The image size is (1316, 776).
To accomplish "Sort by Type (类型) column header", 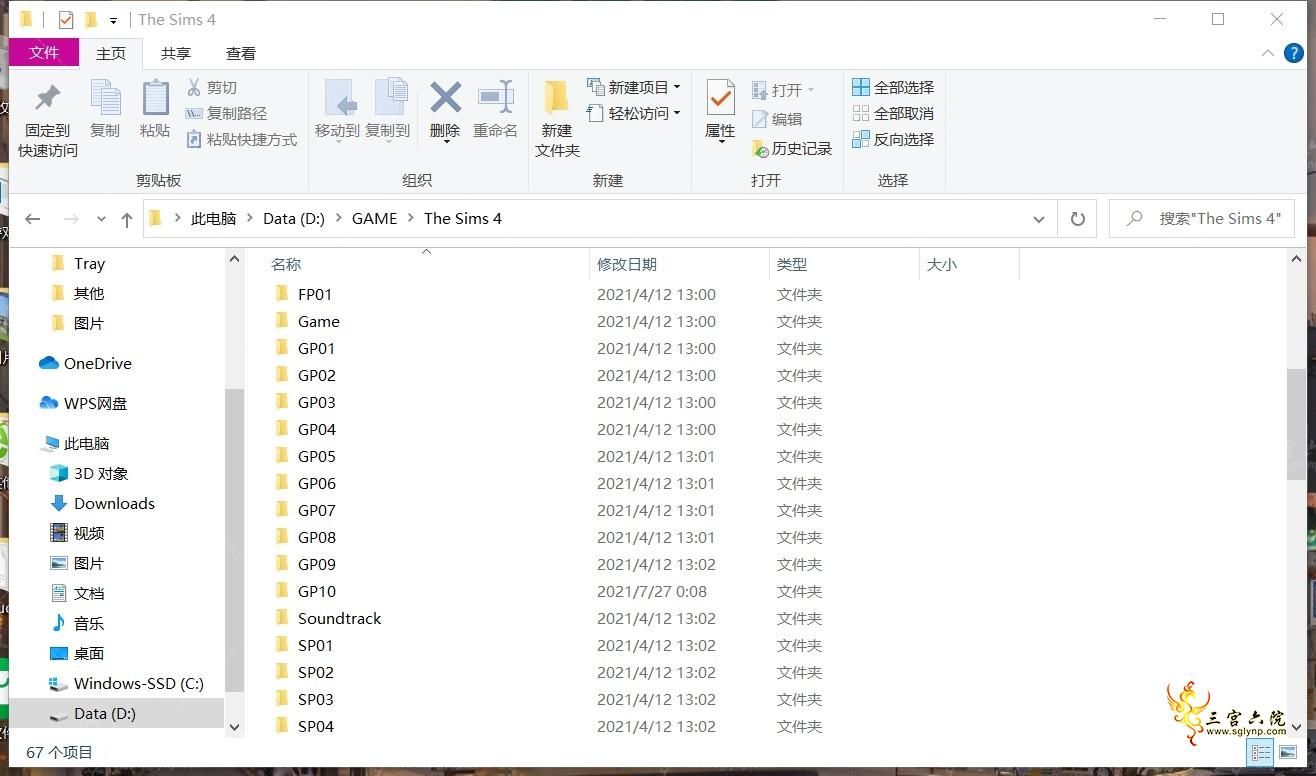I will tap(792, 265).
